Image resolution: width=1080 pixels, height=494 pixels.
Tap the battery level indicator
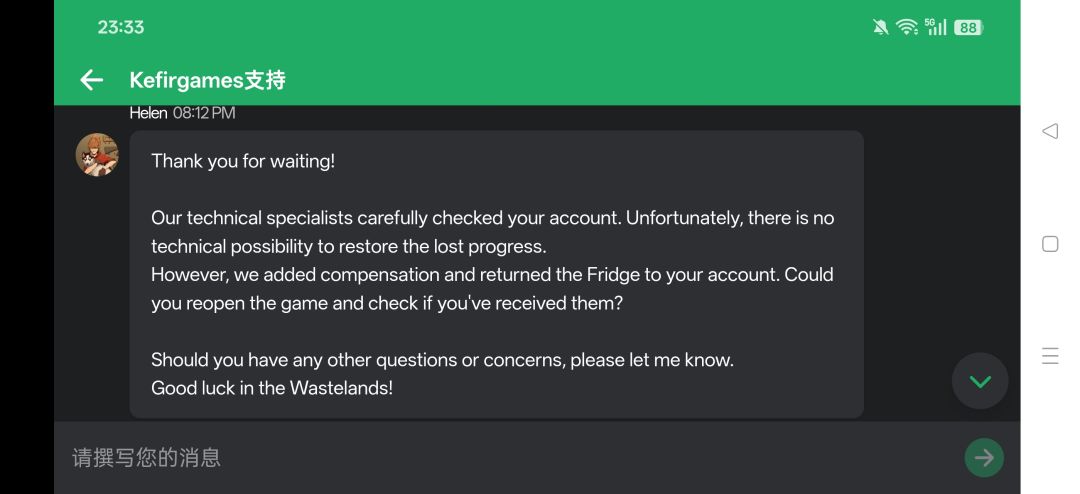click(968, 28)
